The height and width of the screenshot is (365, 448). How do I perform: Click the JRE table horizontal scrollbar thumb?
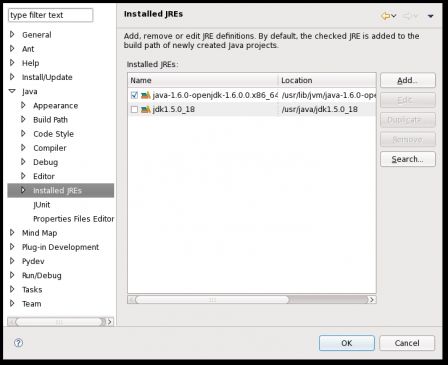212,300
